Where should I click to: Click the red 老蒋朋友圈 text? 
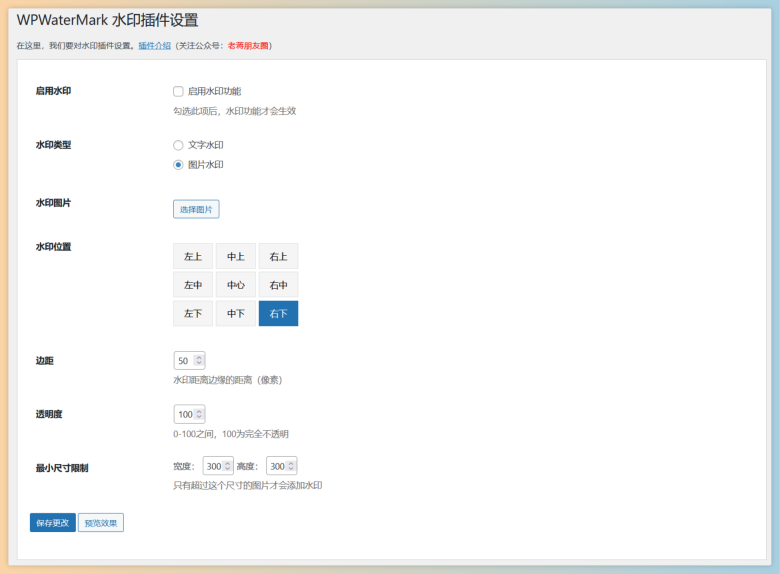[x=248, y=46]
